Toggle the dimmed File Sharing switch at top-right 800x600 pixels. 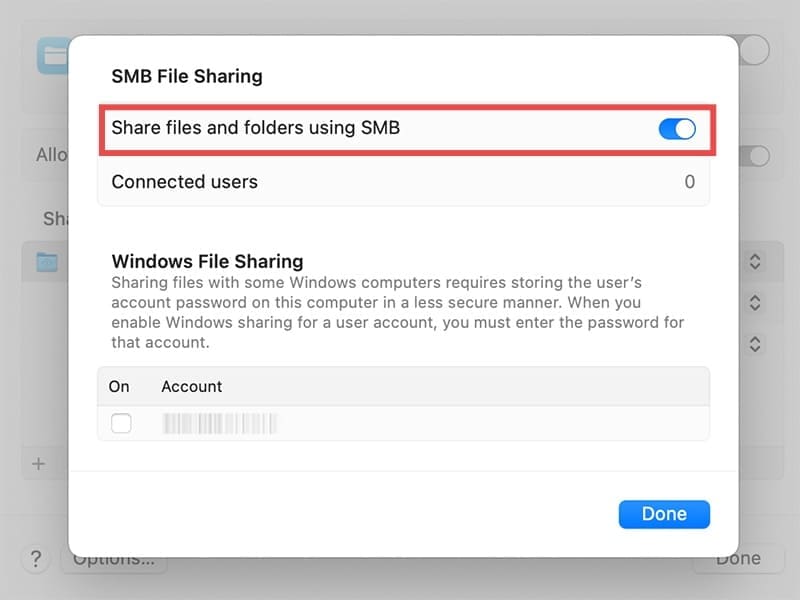(x=754, y=50)
